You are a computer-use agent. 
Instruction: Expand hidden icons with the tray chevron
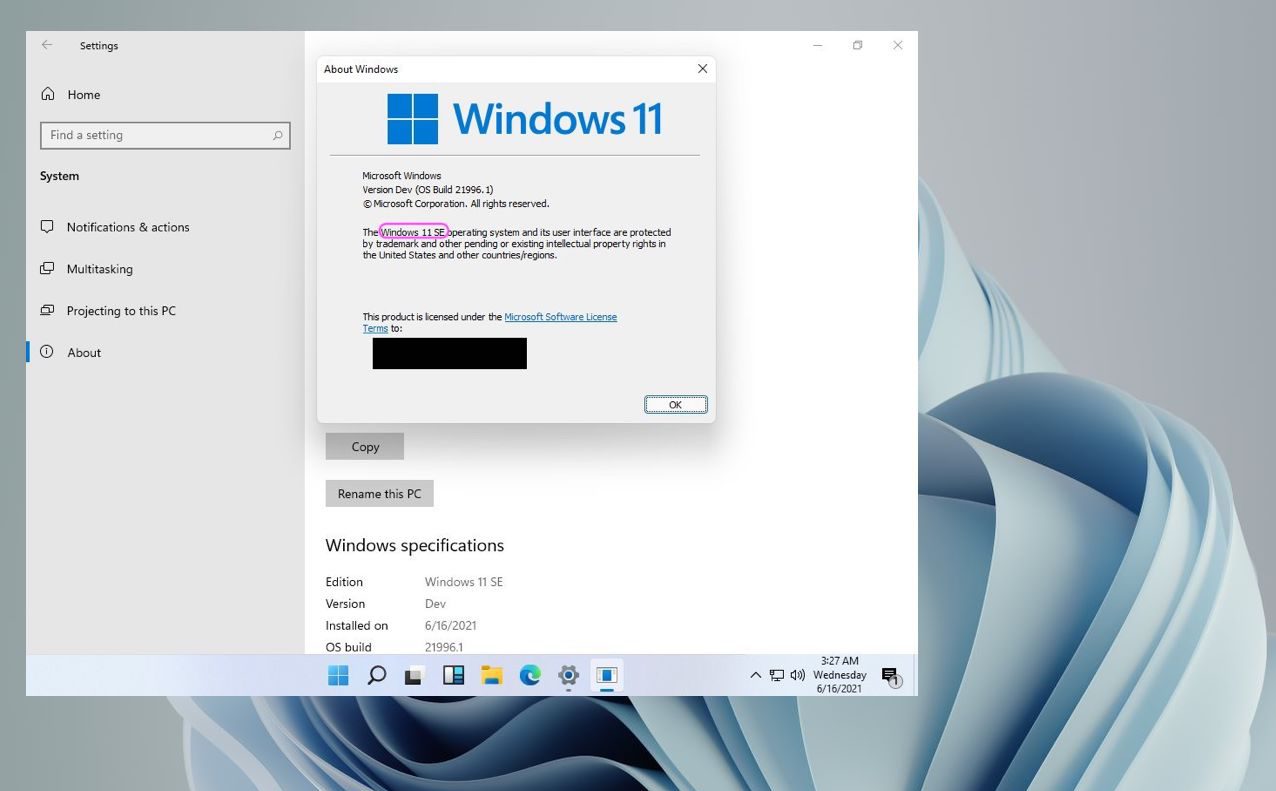(x=756, y=675)
